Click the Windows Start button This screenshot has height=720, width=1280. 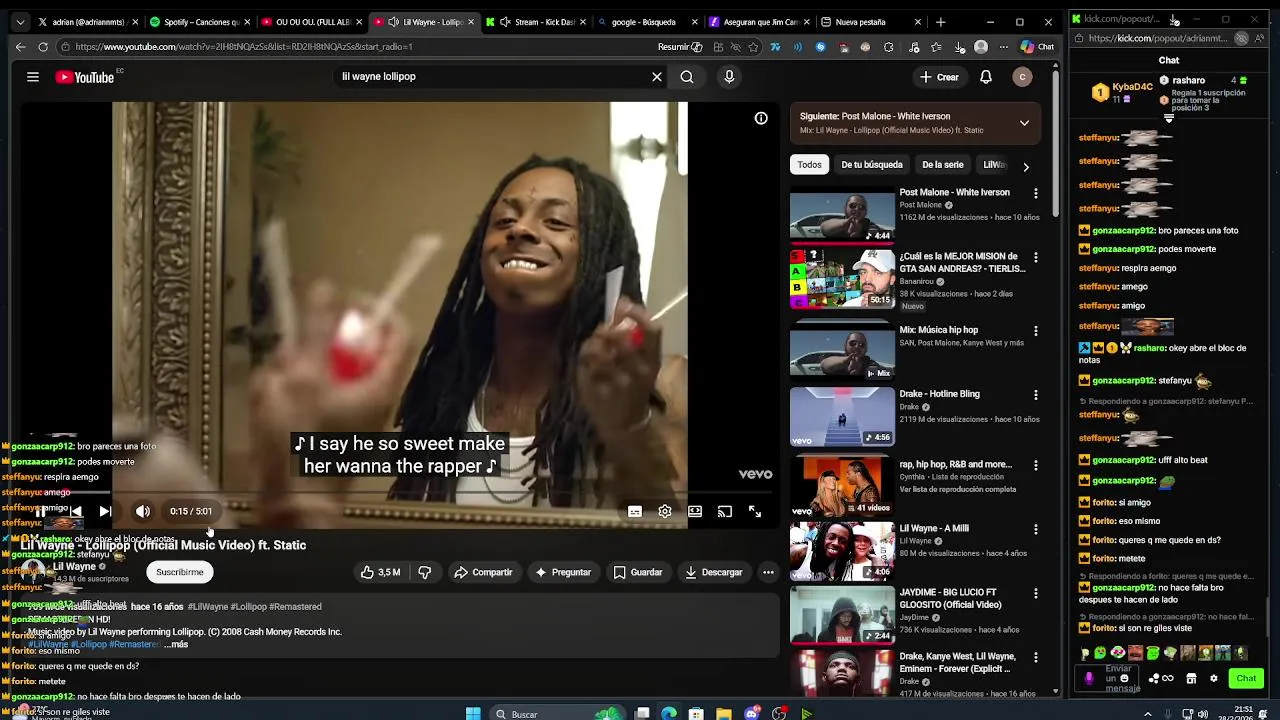pos(473,714)
